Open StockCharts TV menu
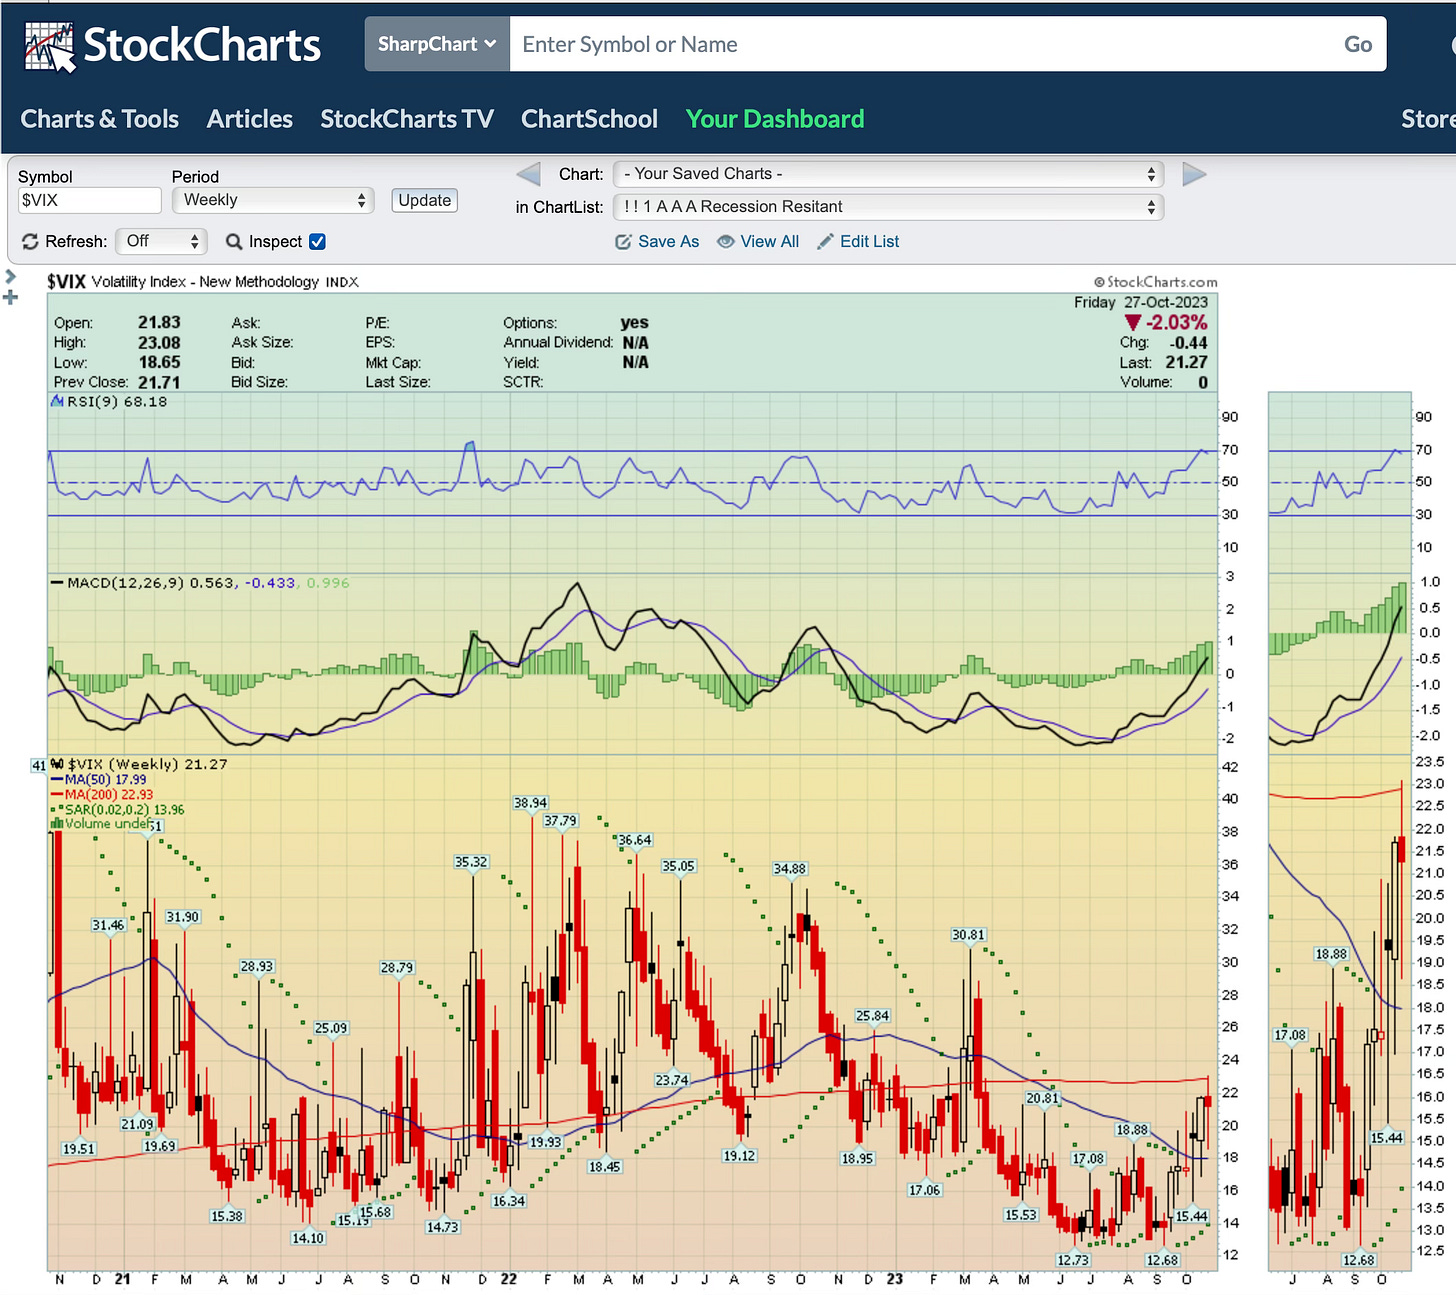 (407, 119)
